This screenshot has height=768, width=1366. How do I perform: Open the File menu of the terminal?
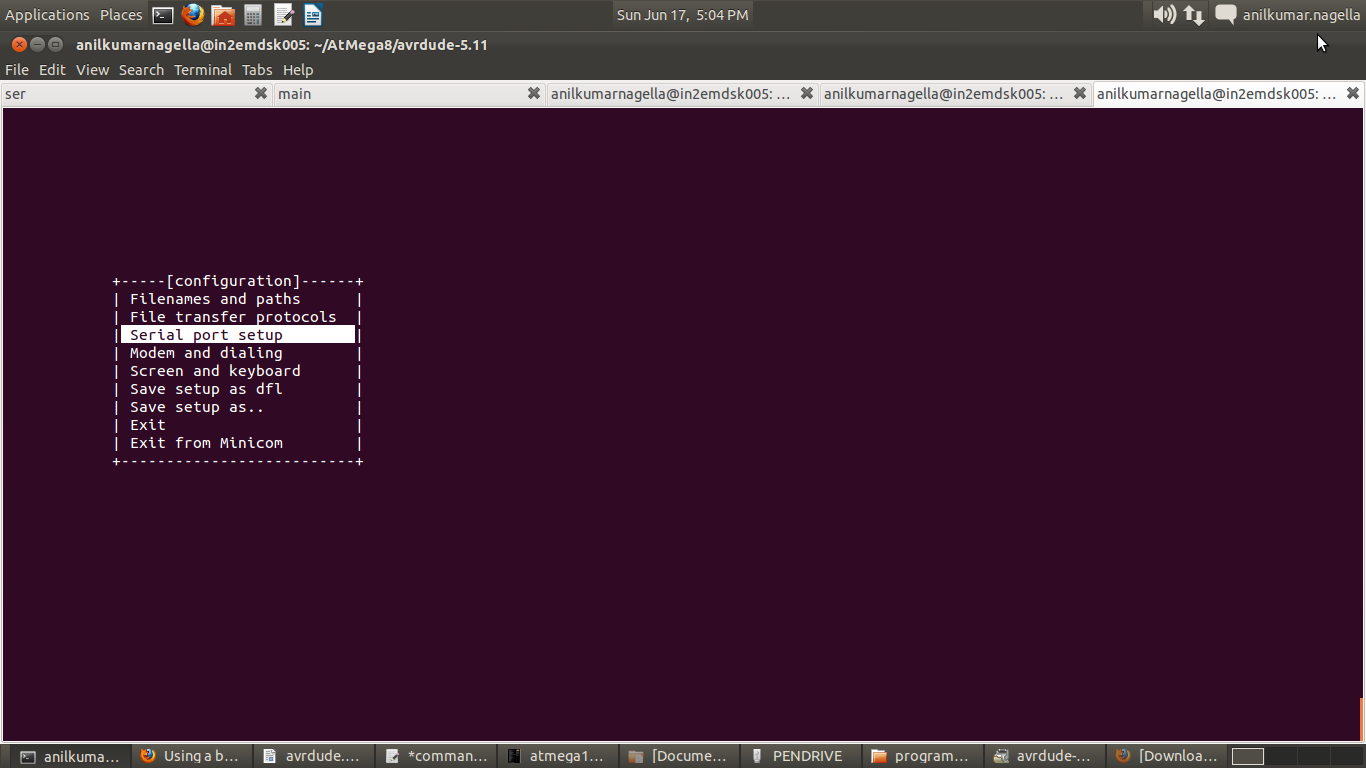tap(17, 70)
